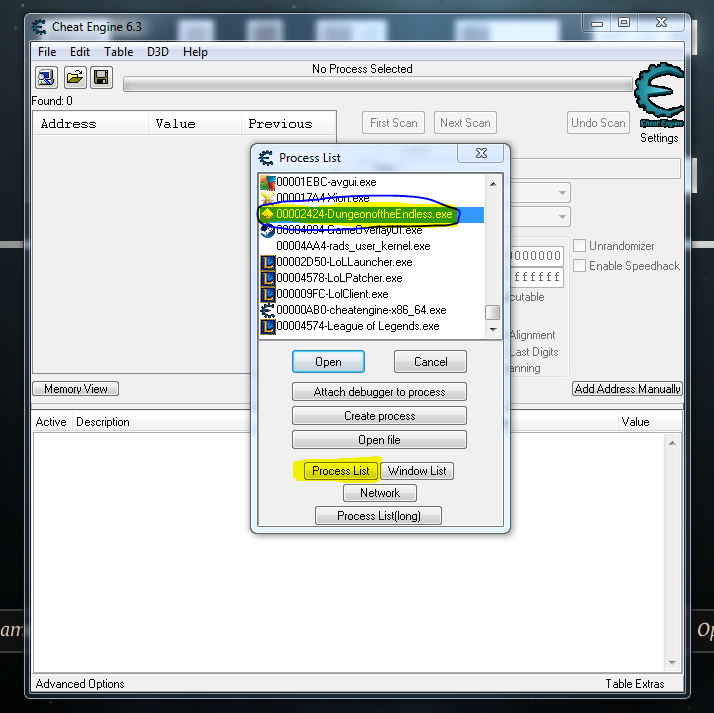Select League of Legends.exe process entry
Image resolution: width=714 pixels, height=713 pixels.
pyautogui.click(x=372, y=326)
